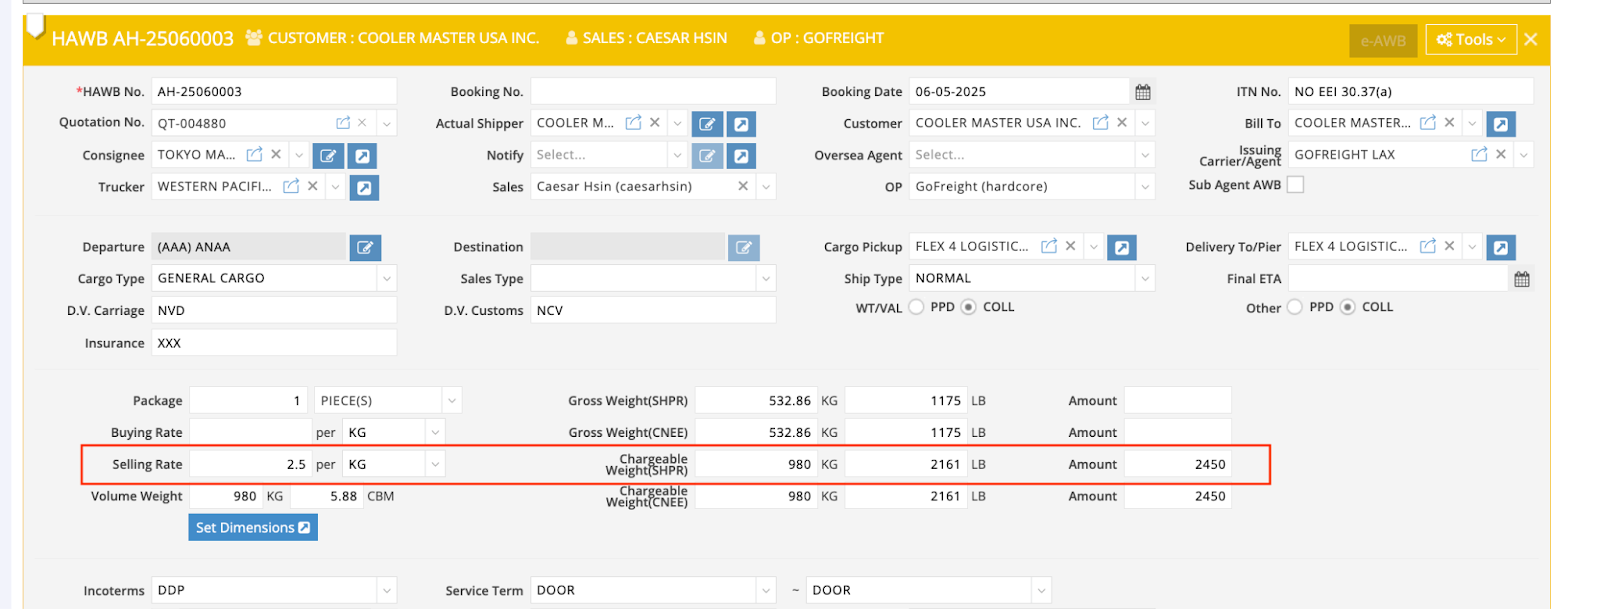Click the Booking Date calendar icon
The height and width of the screenshot is (609, 1600).
tap(1143, 92)
